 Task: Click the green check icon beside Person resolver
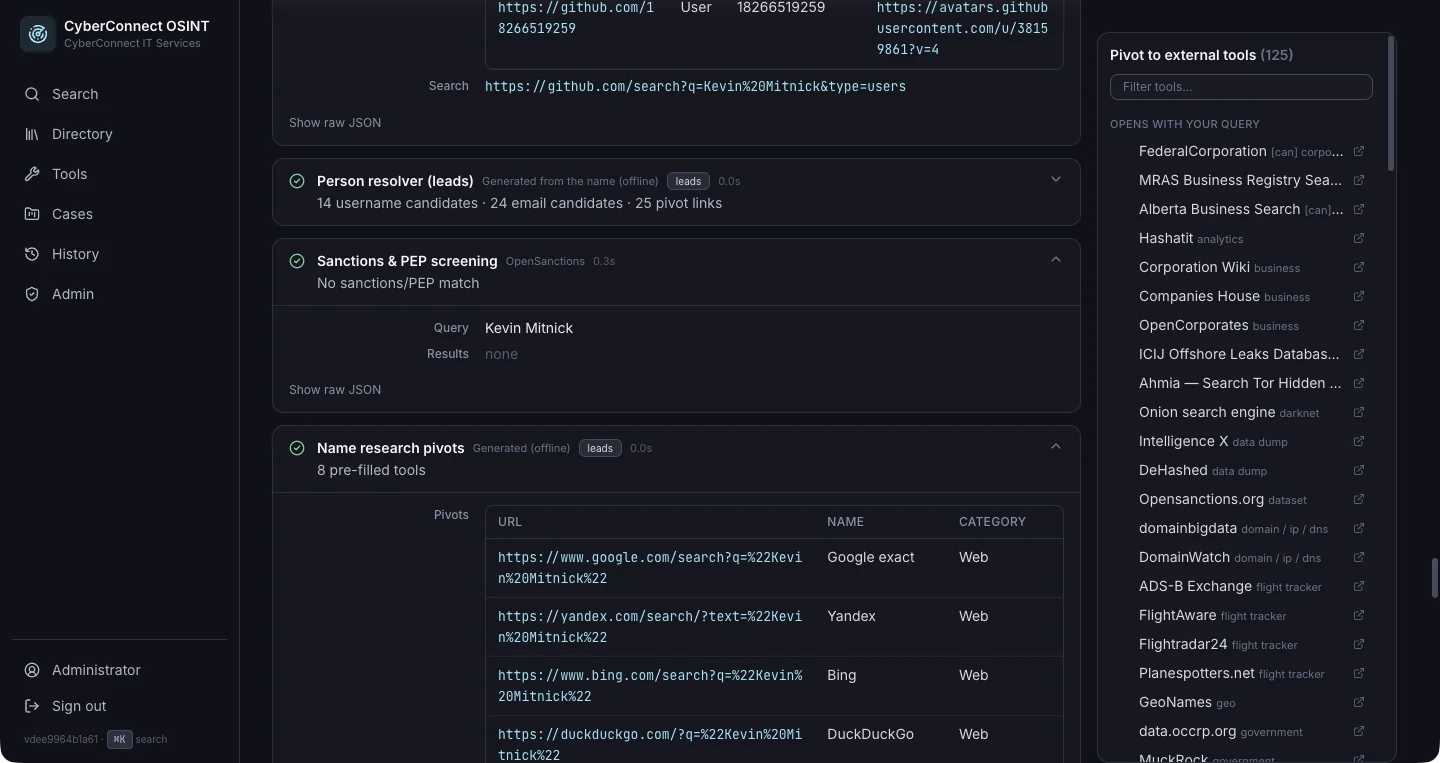297,181
